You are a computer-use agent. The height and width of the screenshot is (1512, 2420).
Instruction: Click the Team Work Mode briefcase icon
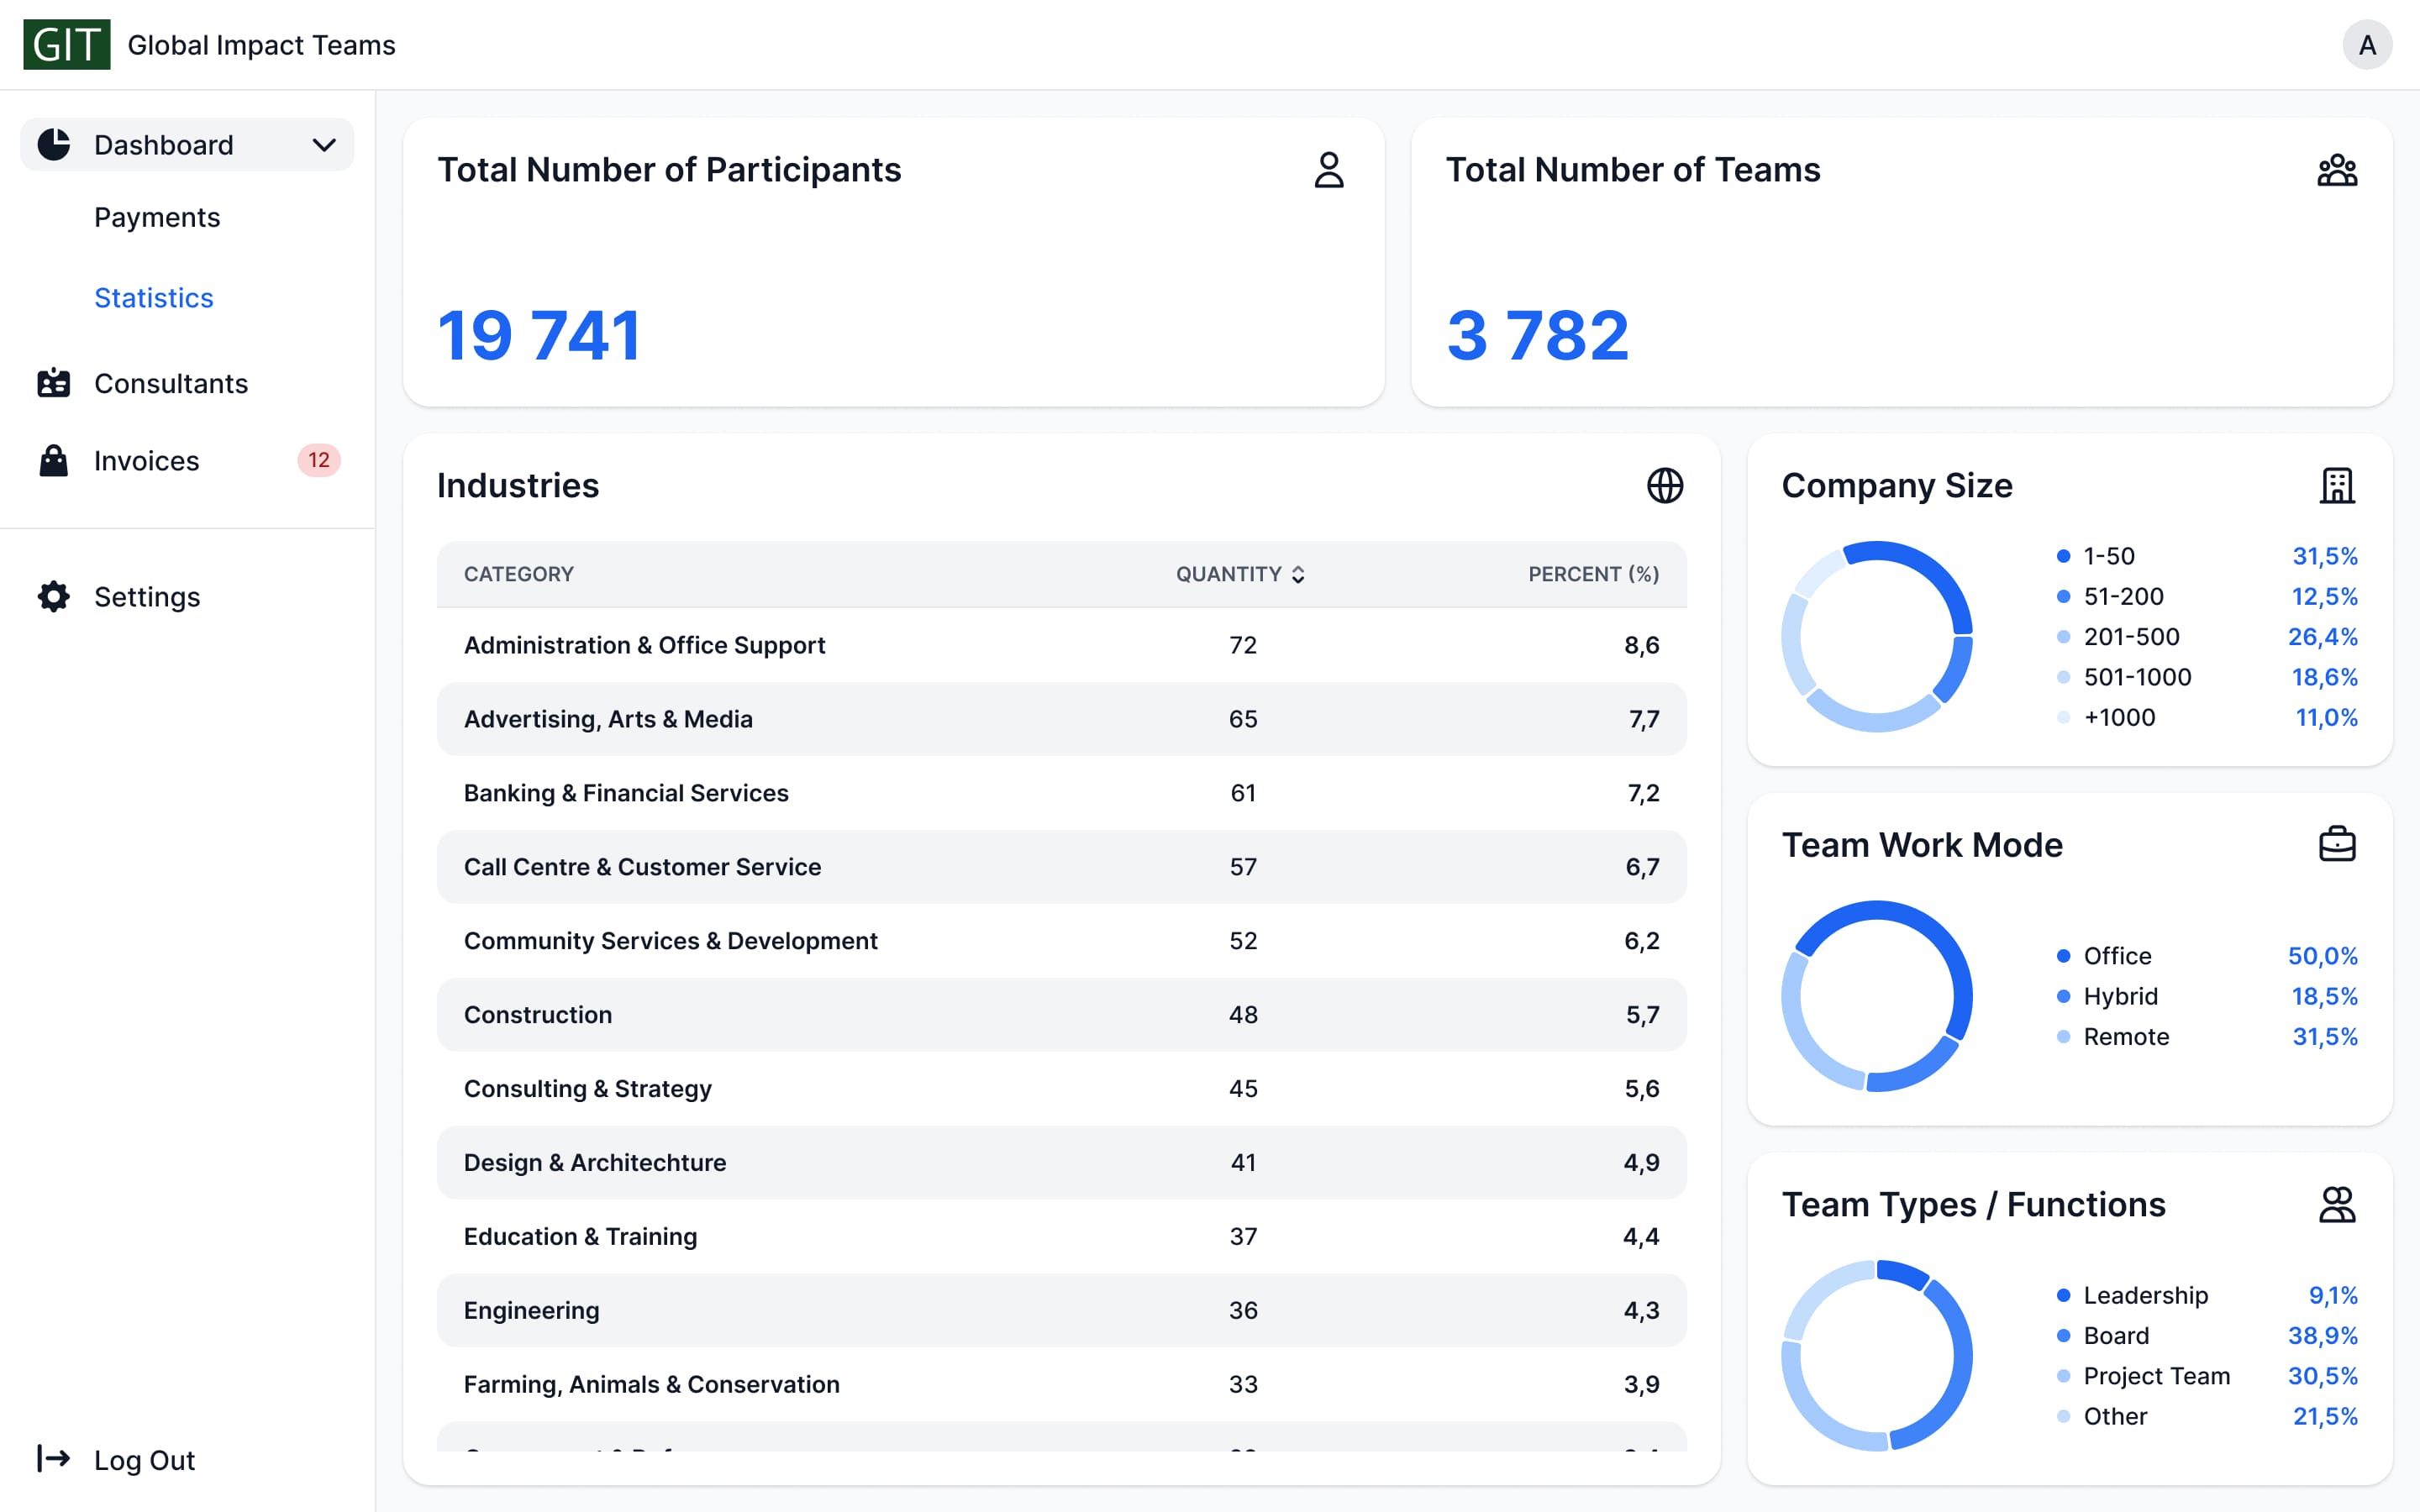(x=2336, y=845)
